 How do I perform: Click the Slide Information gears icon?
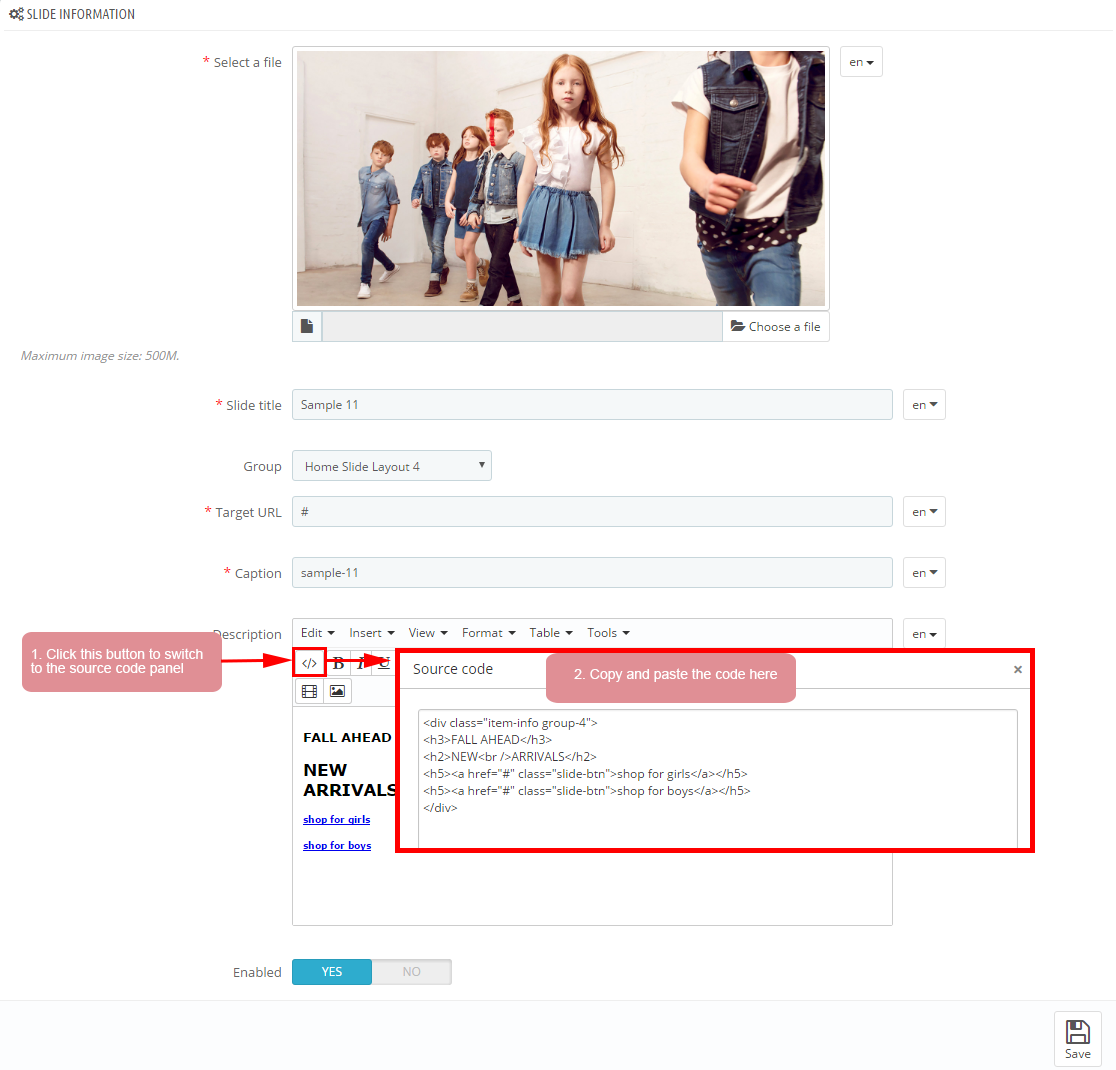pyautogui.click(x=16, y=14)
